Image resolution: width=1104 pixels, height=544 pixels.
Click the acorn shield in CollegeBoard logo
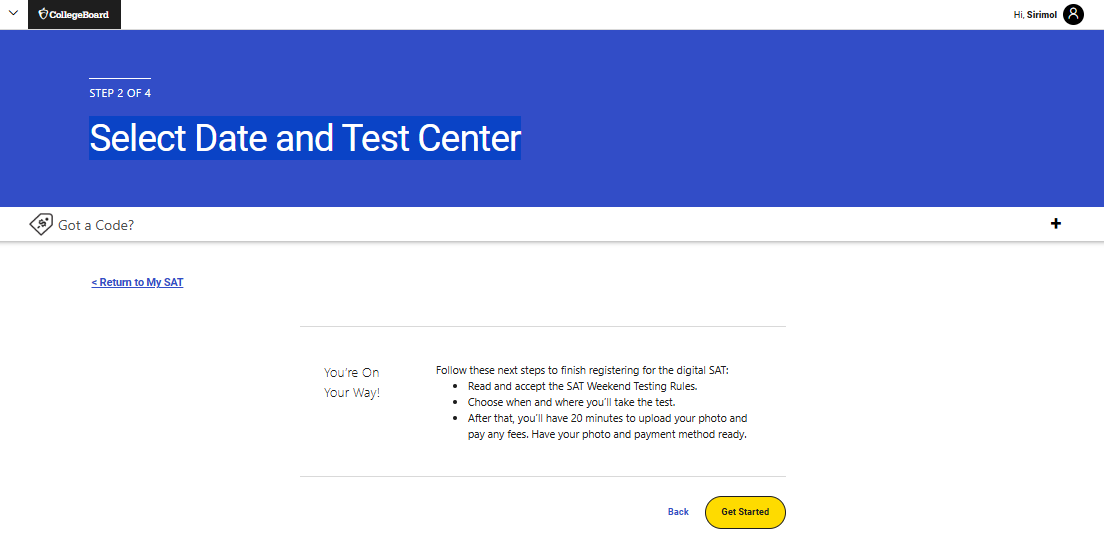pyautogui.click(x=43, y=14)
